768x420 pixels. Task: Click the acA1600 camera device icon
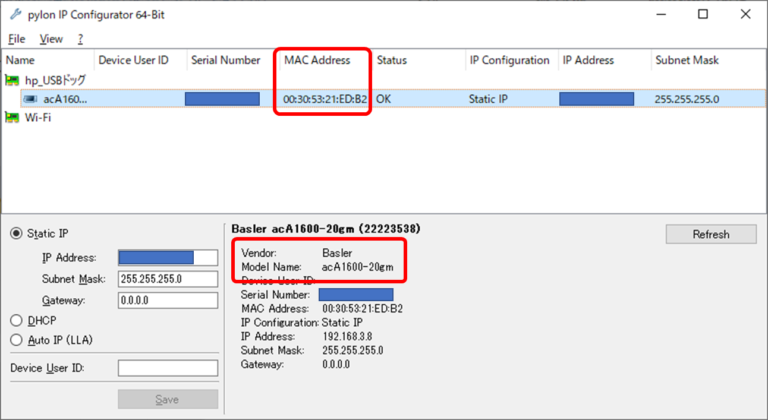coord(29,99)
